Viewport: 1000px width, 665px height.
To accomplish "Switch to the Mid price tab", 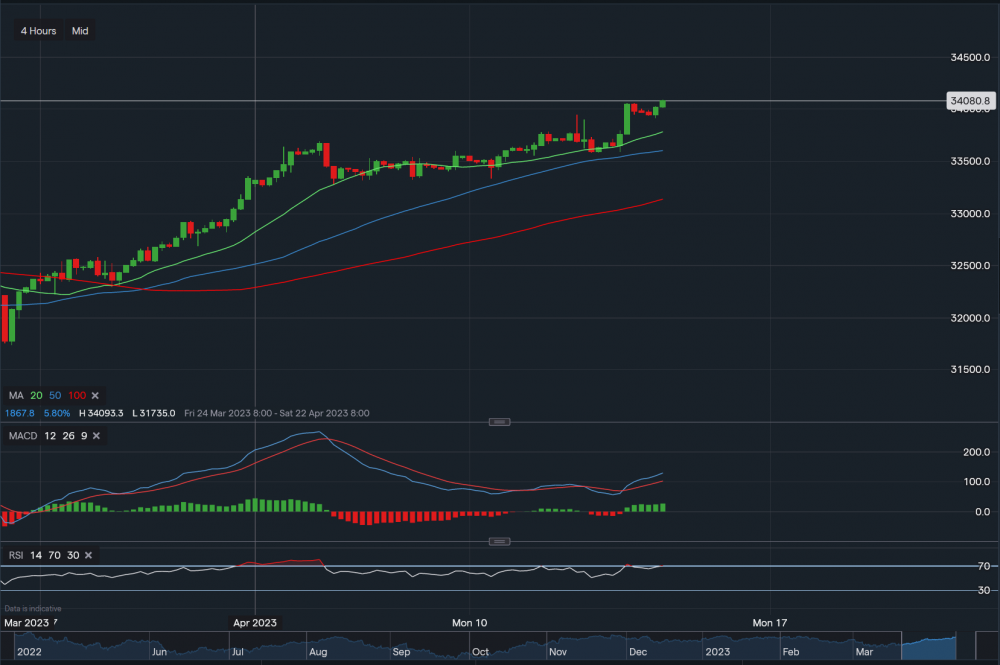I will pos(79,31).
